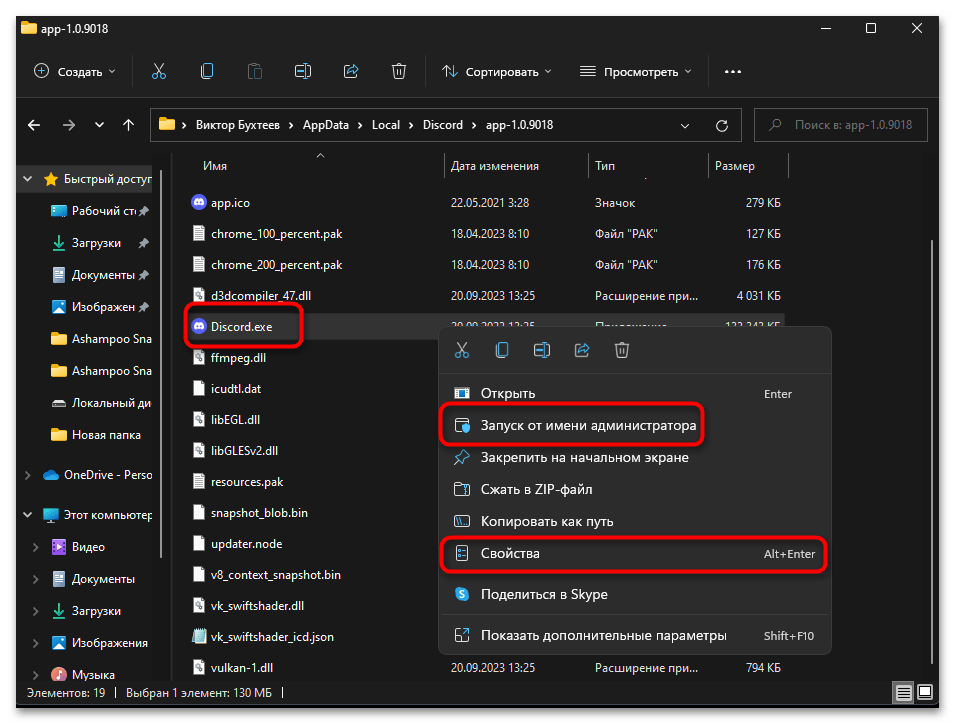Click the Copy icon in the toolbar
Screen dimensions: 955x724
(207, 71)
